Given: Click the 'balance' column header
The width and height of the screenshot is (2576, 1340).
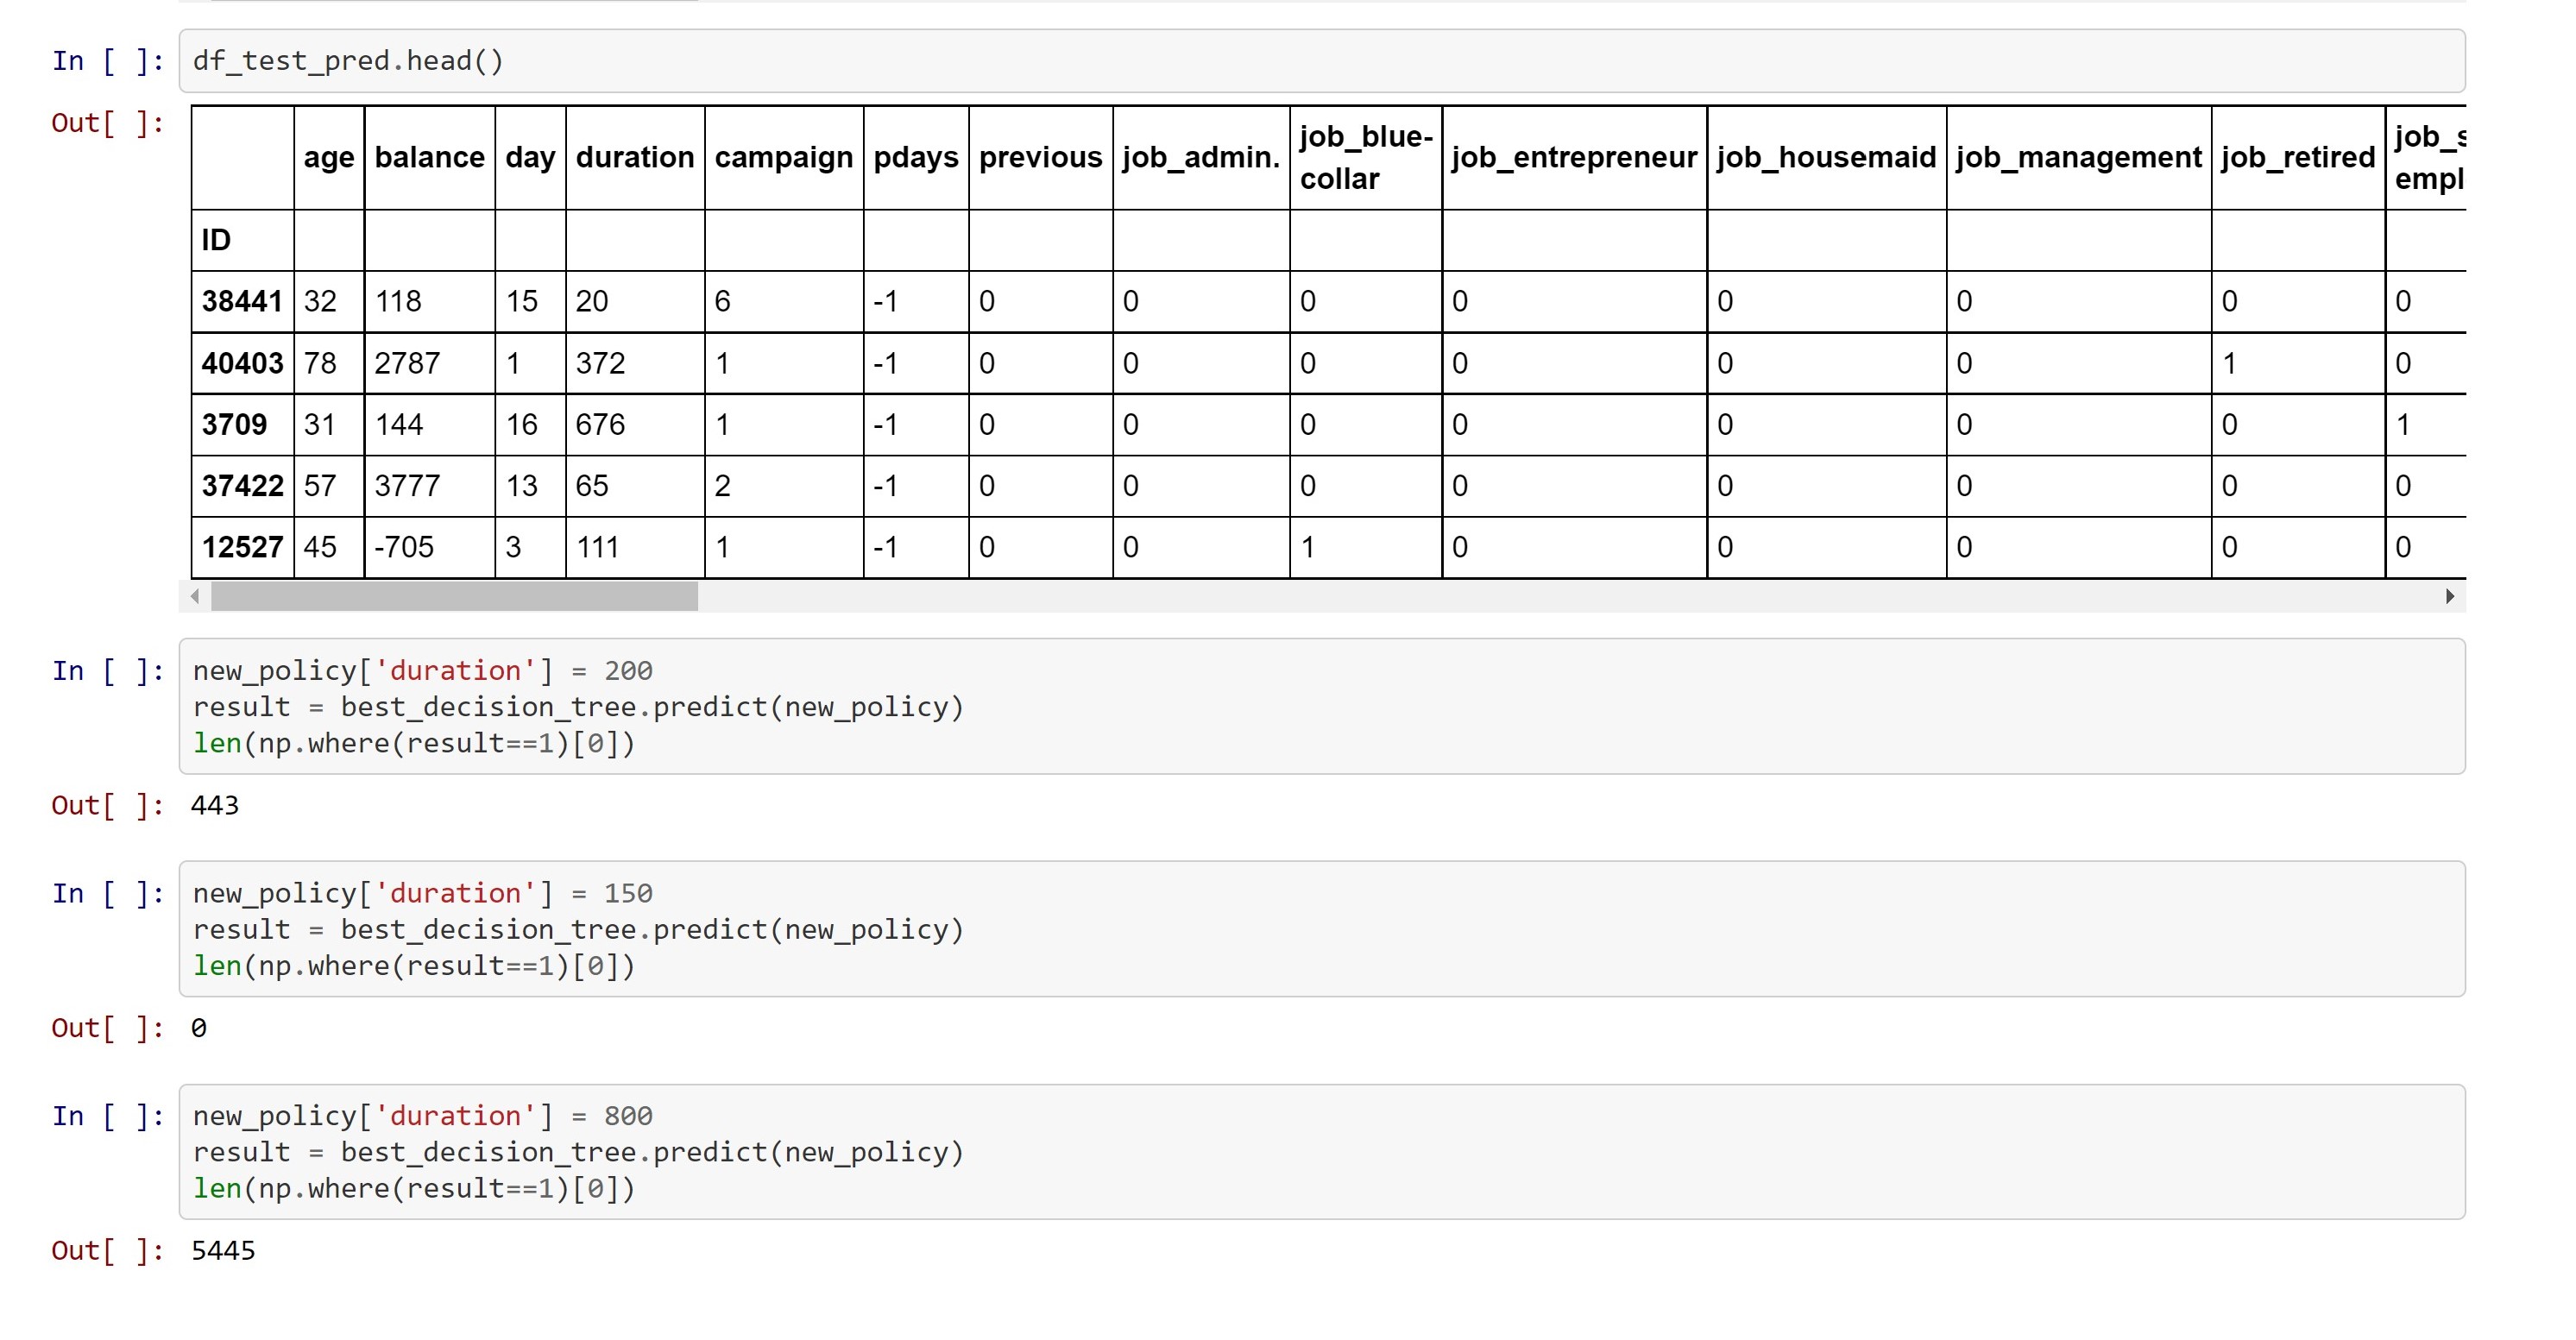Looking at the screenshot, I should click(x=429, y=157).
